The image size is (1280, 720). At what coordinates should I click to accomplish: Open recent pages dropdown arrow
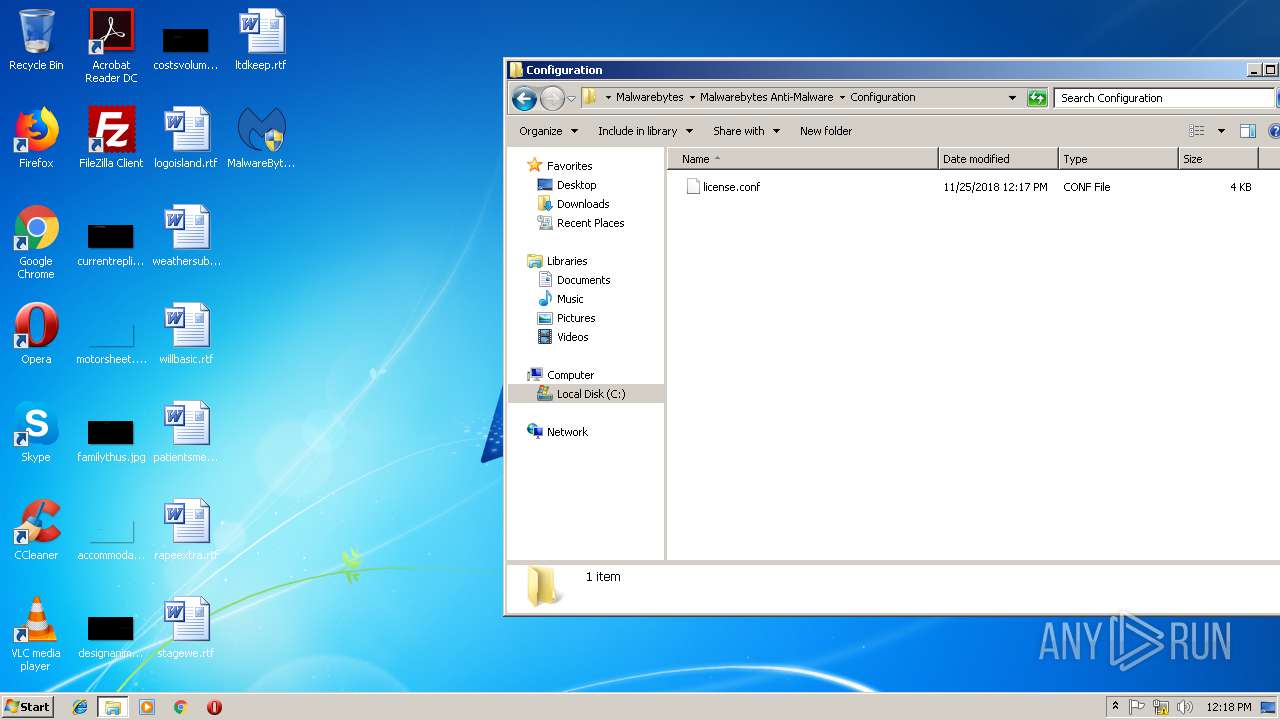click(x=571, y=98)
